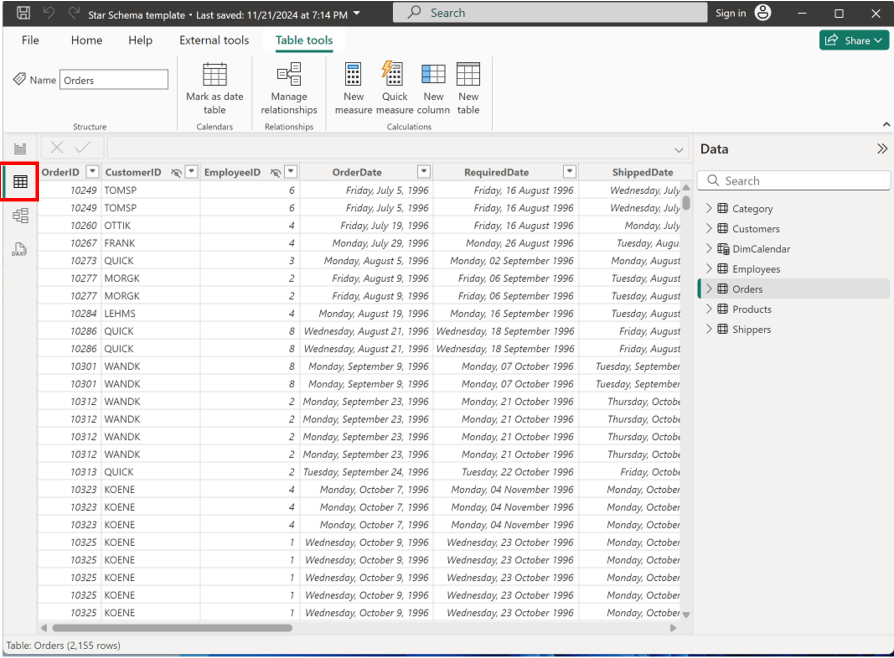894x658 pixels.
Task: Toggle hidden eye icon on CustomerID column
Action: point(176,172)
